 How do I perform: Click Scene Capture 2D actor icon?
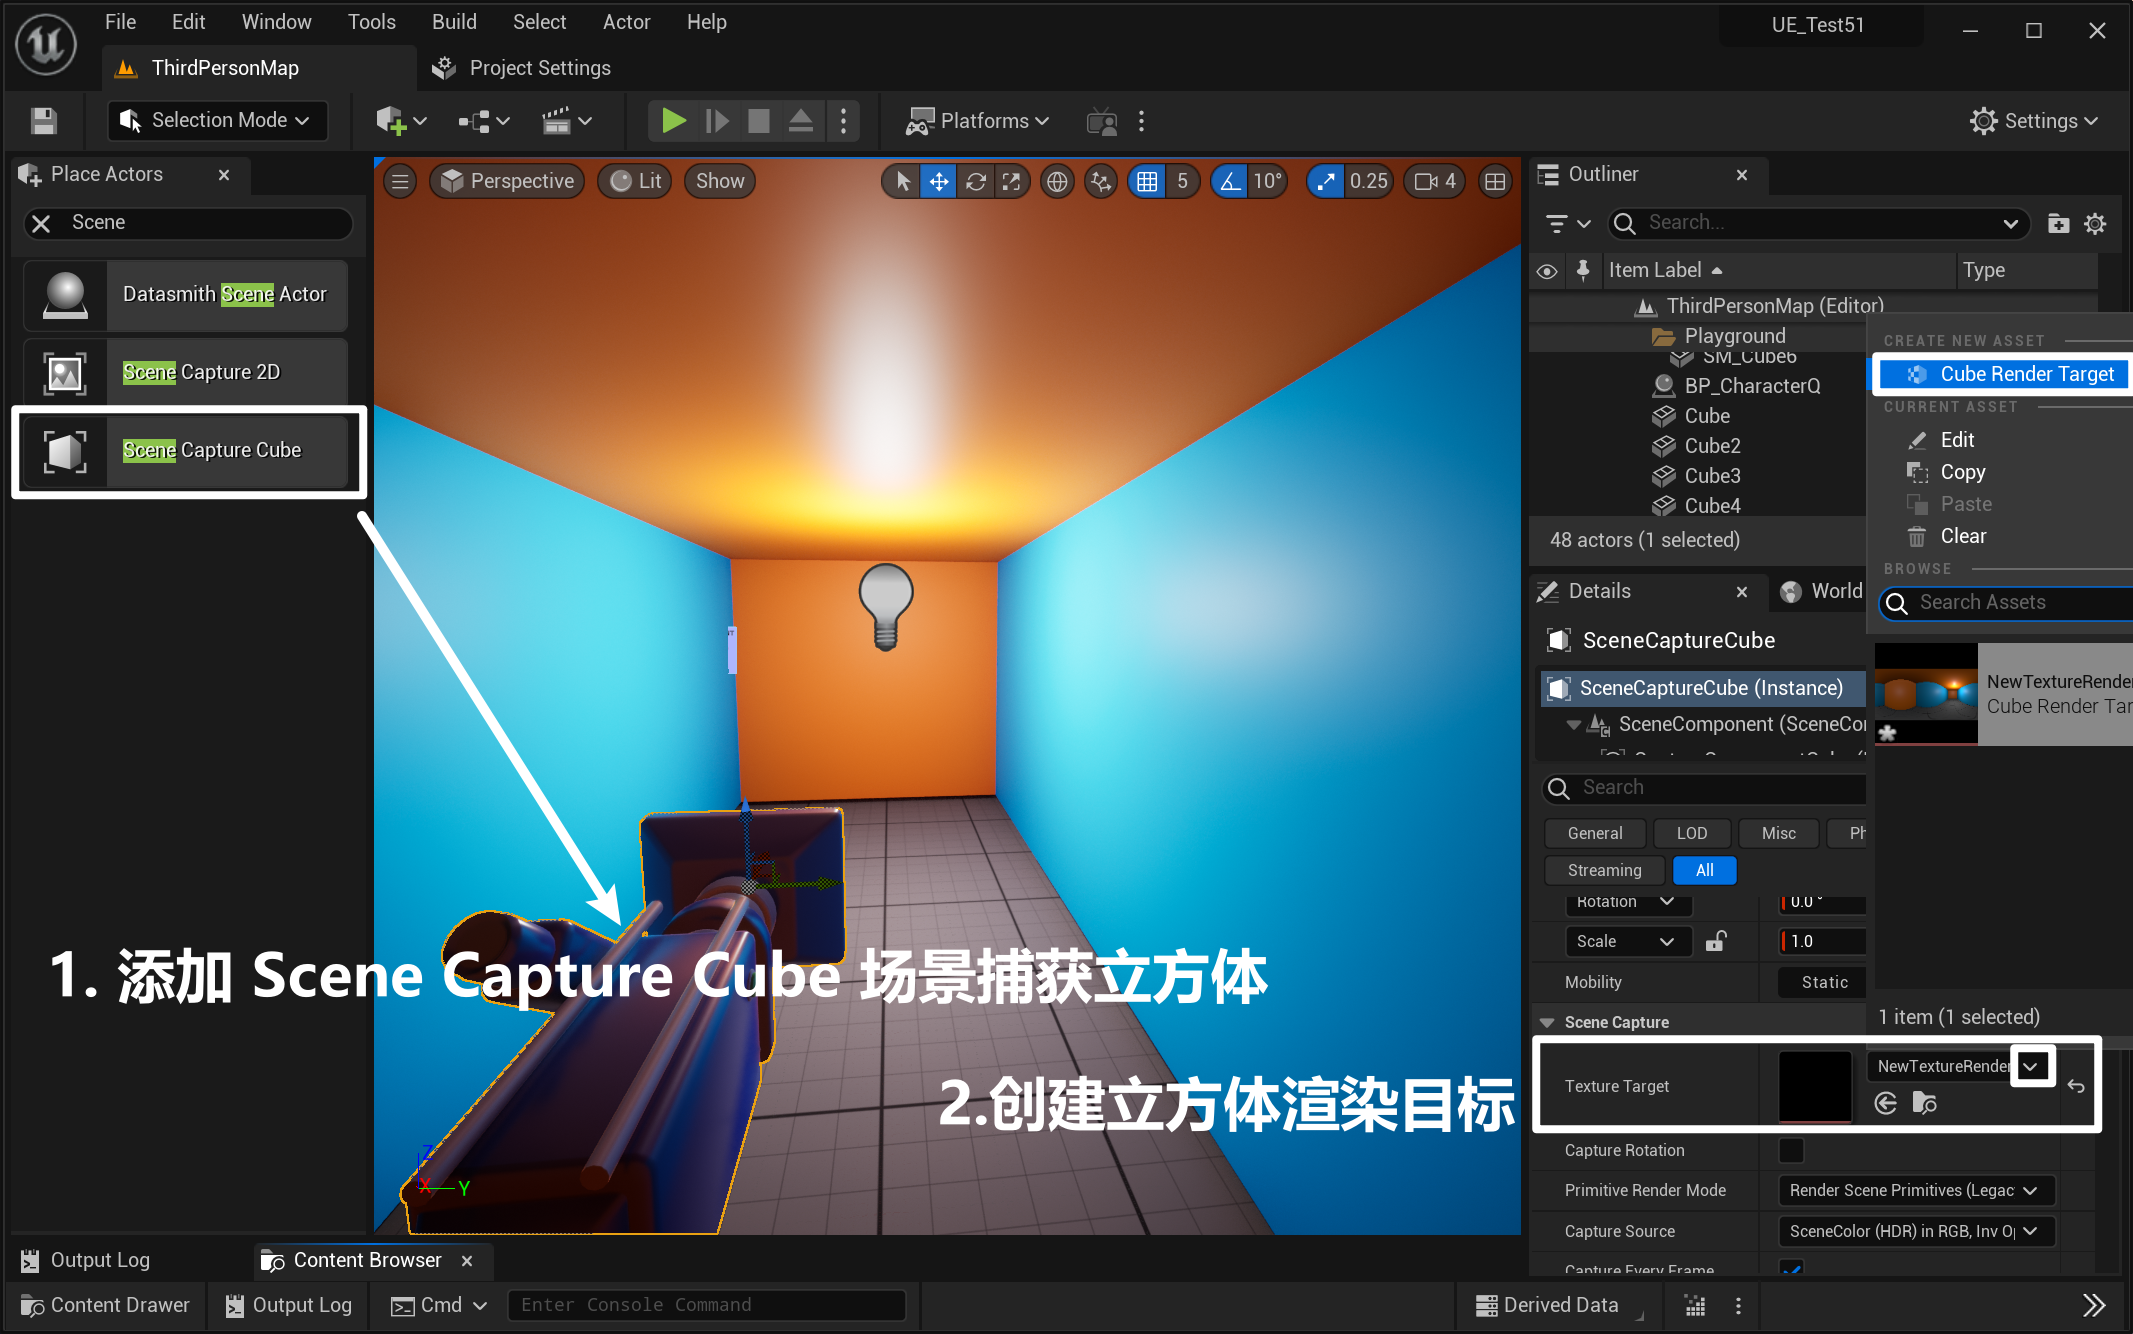pos(65,373)
